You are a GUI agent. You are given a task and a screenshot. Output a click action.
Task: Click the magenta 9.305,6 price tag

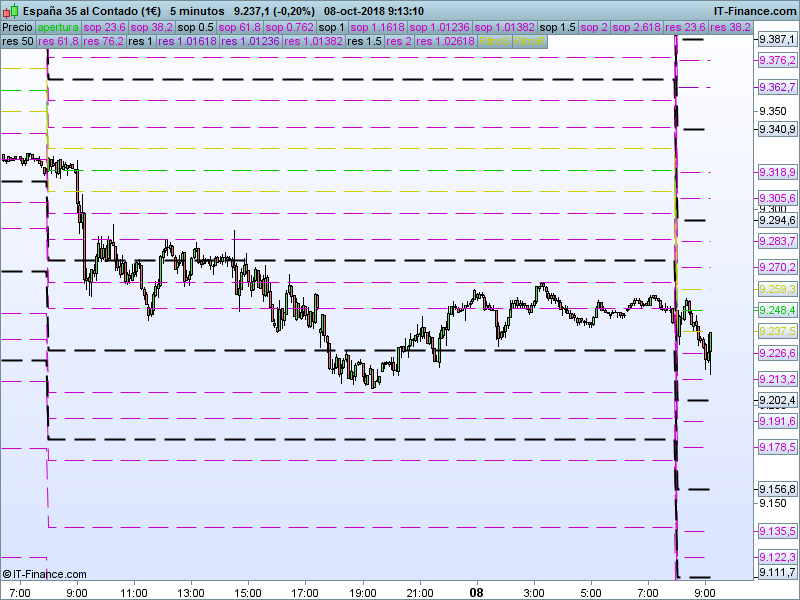coord(777,198)
